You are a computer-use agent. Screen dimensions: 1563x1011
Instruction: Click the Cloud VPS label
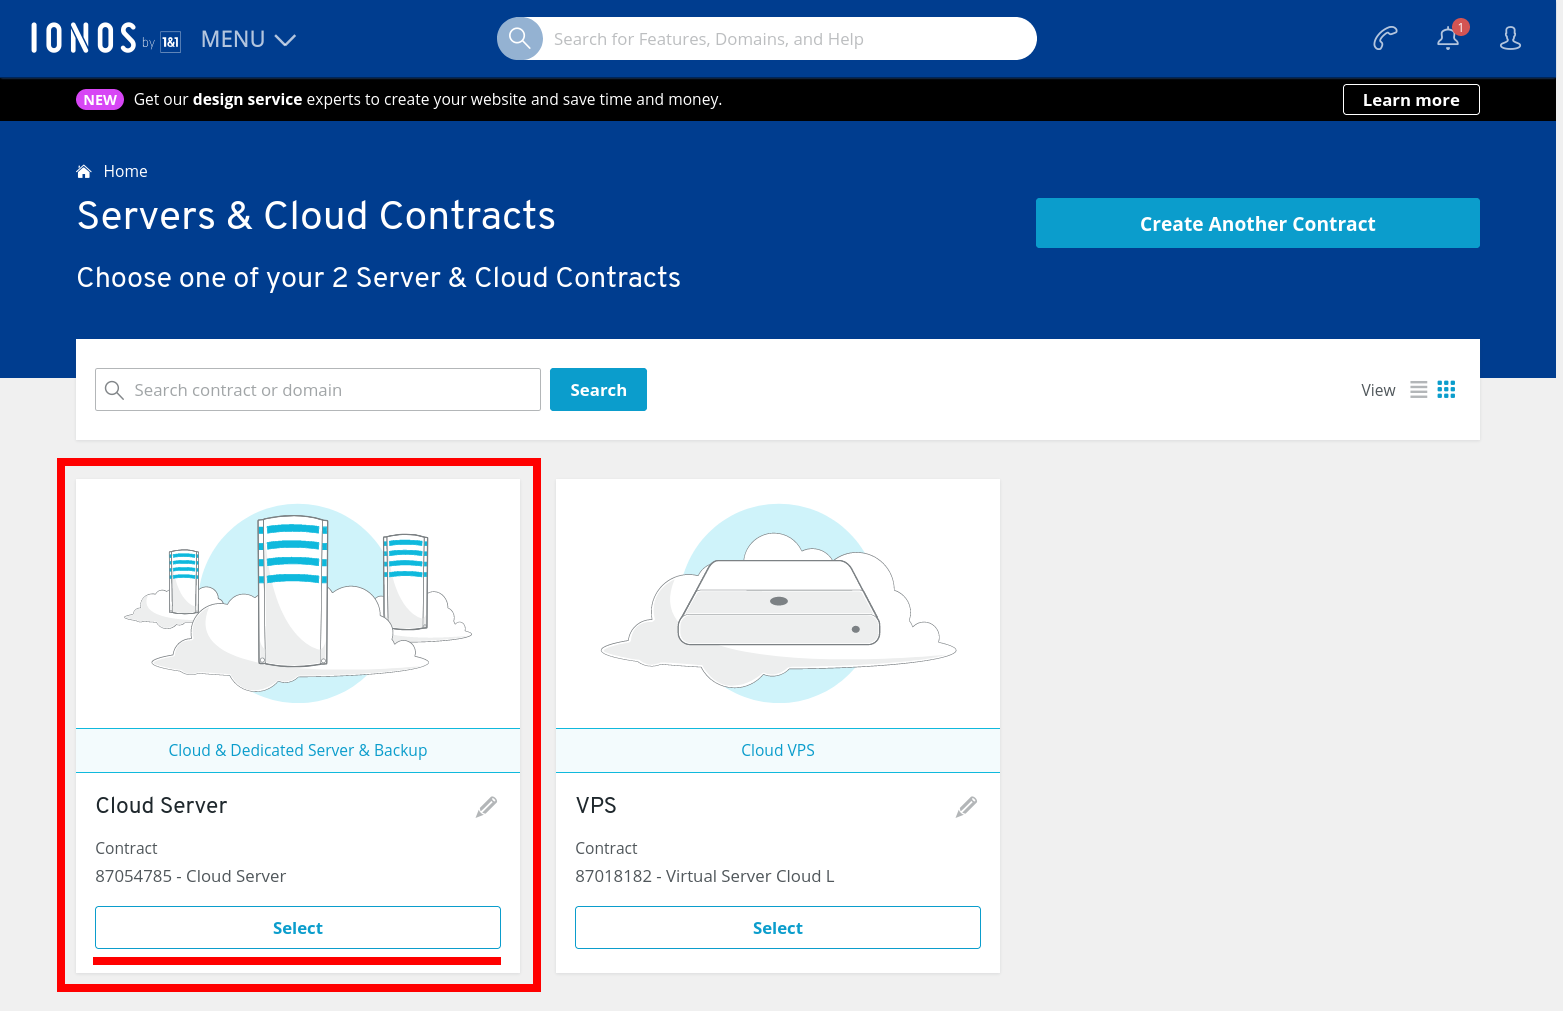coord(778,750)
